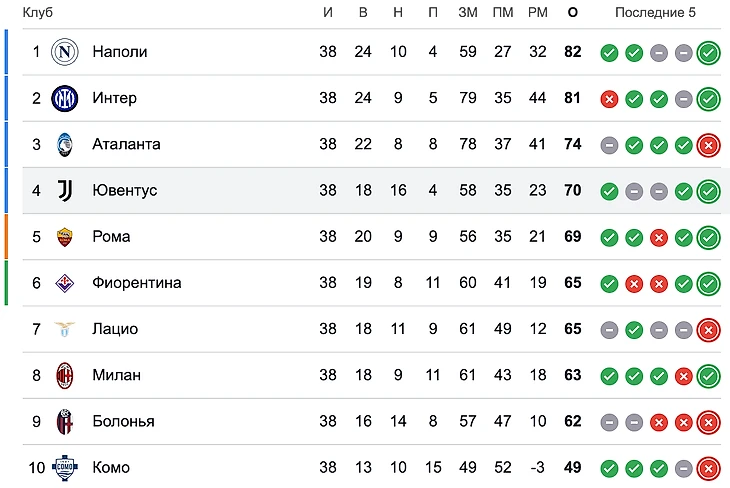Viewport: 730px width, 488px height.
Task: Open the Фиорентина team link
Action: point(137,283)
